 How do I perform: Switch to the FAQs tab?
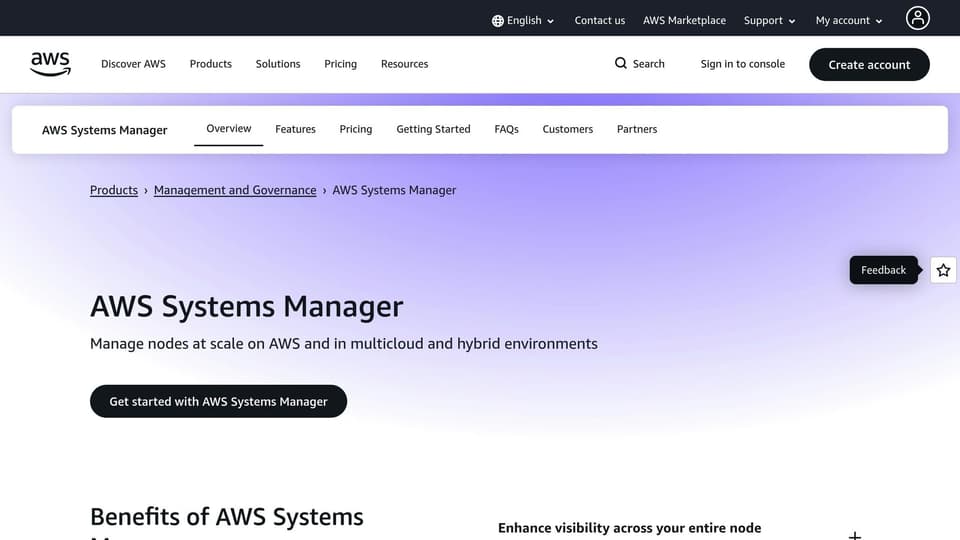(x=506, y=129)
